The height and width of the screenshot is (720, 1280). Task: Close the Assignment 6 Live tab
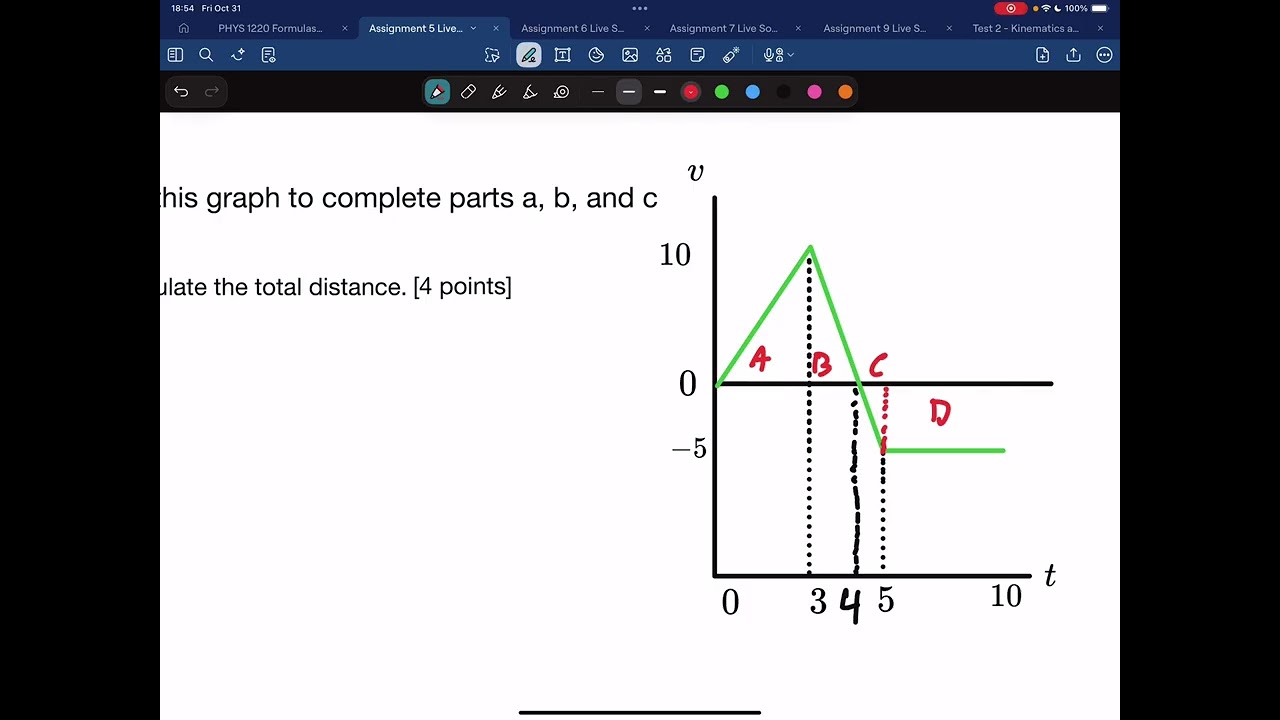tap(647, 28)
